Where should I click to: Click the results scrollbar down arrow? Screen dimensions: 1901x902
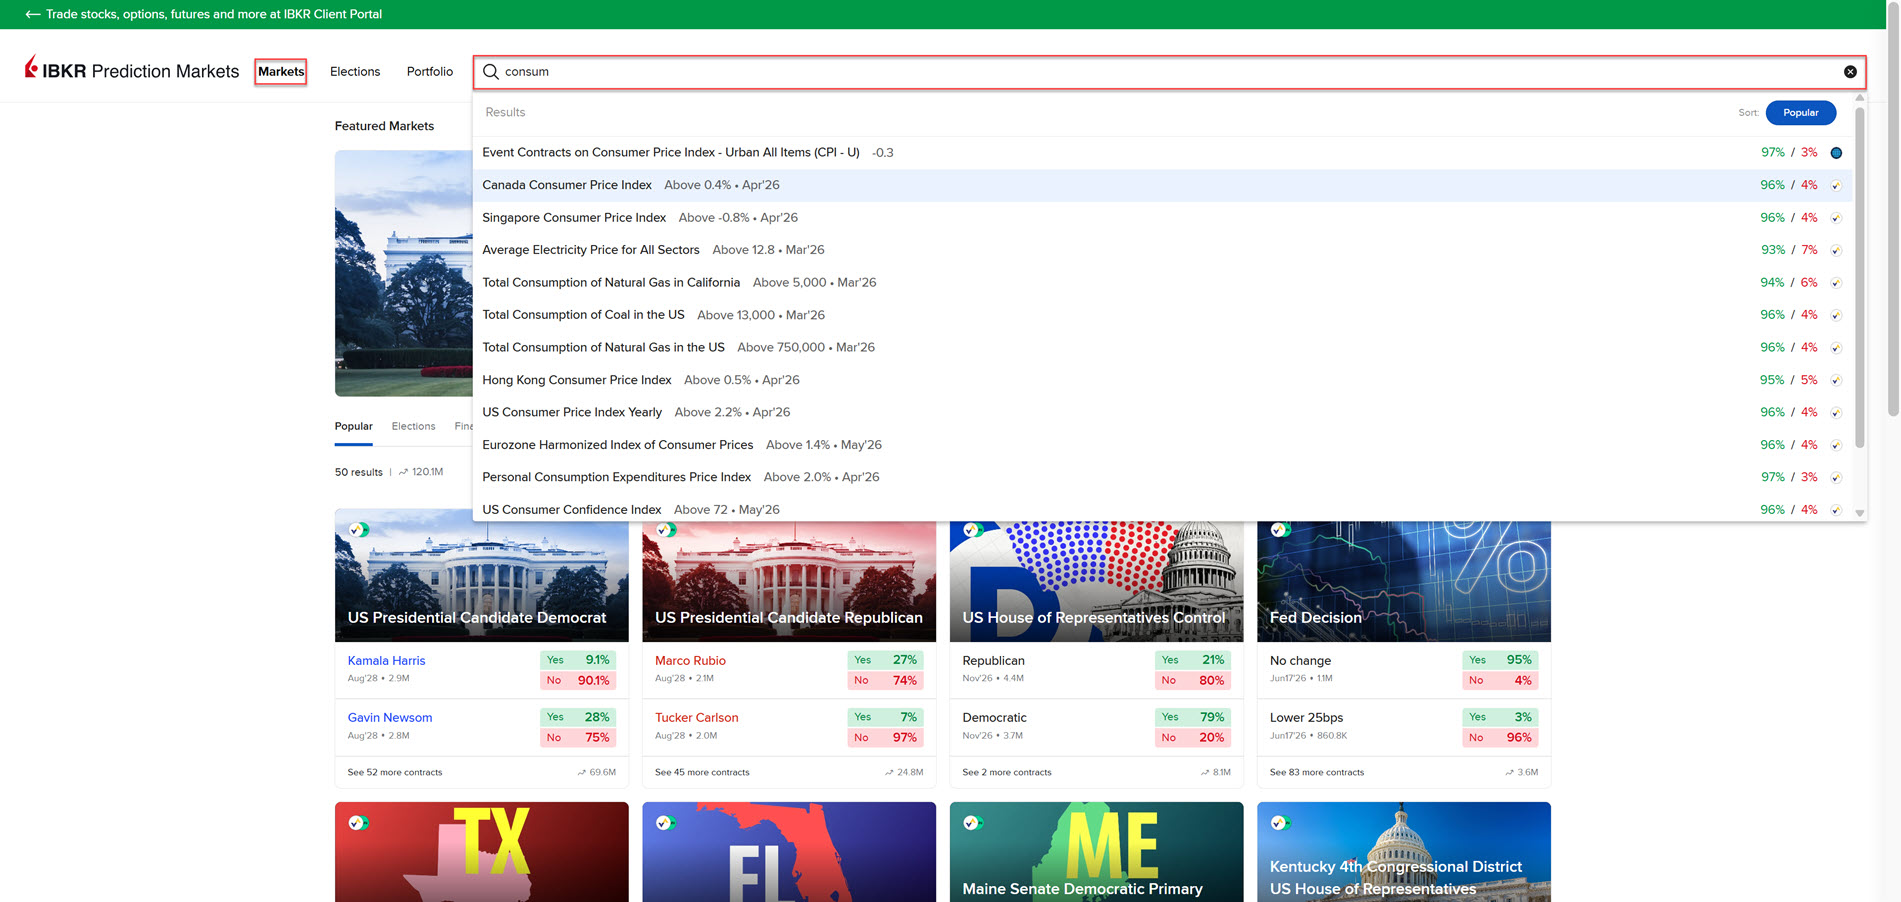pos(1860,513)
